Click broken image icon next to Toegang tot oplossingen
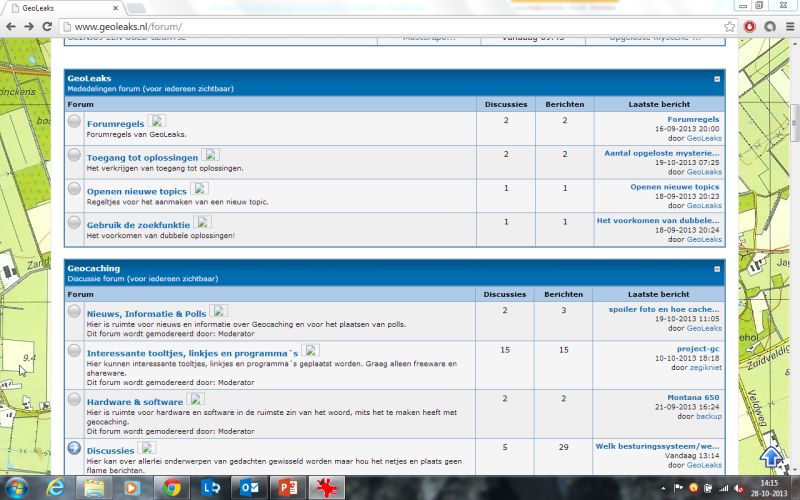This screenshot has height=500, width=800. tap(210, 155)
